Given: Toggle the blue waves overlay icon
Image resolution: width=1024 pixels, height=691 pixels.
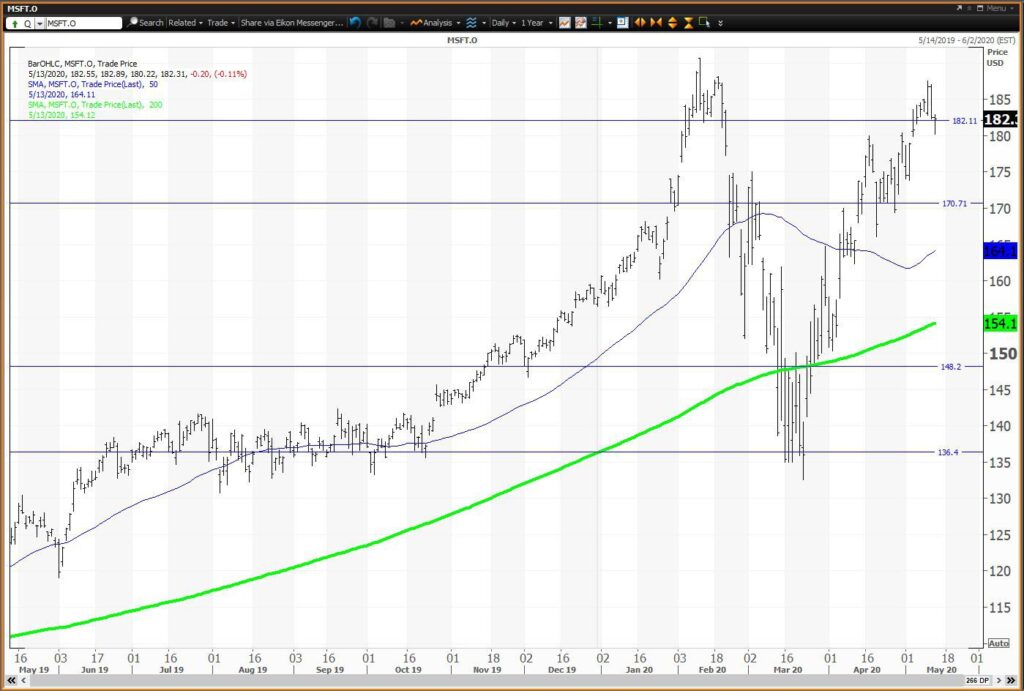Looking at the screenshot, I should click(472, 22).
